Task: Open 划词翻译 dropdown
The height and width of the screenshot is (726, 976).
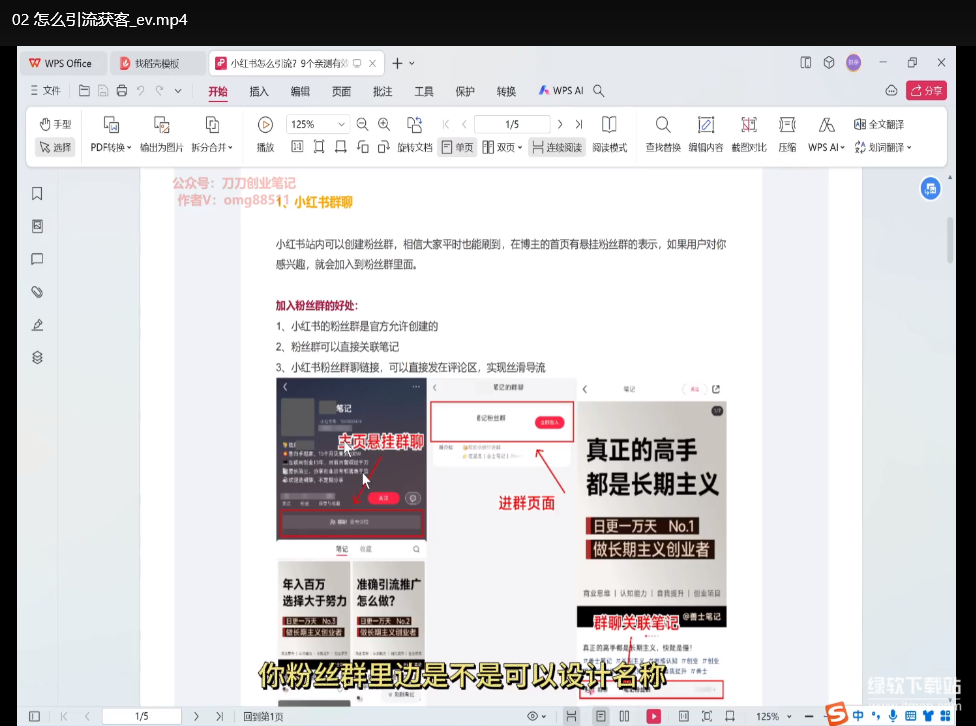Action: tap(883, 147)
